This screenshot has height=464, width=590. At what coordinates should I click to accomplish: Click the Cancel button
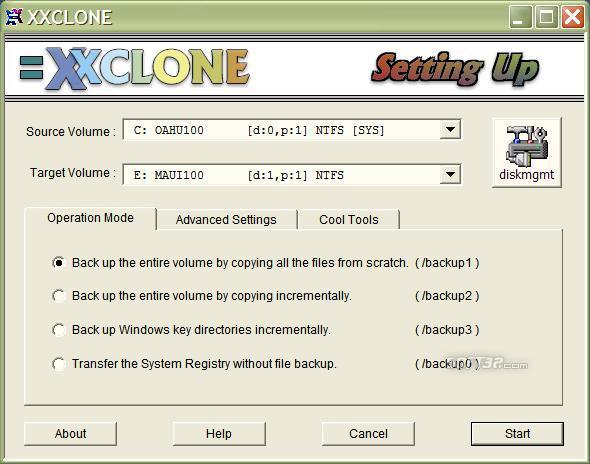pyautogui.click(x=368, y=434)
